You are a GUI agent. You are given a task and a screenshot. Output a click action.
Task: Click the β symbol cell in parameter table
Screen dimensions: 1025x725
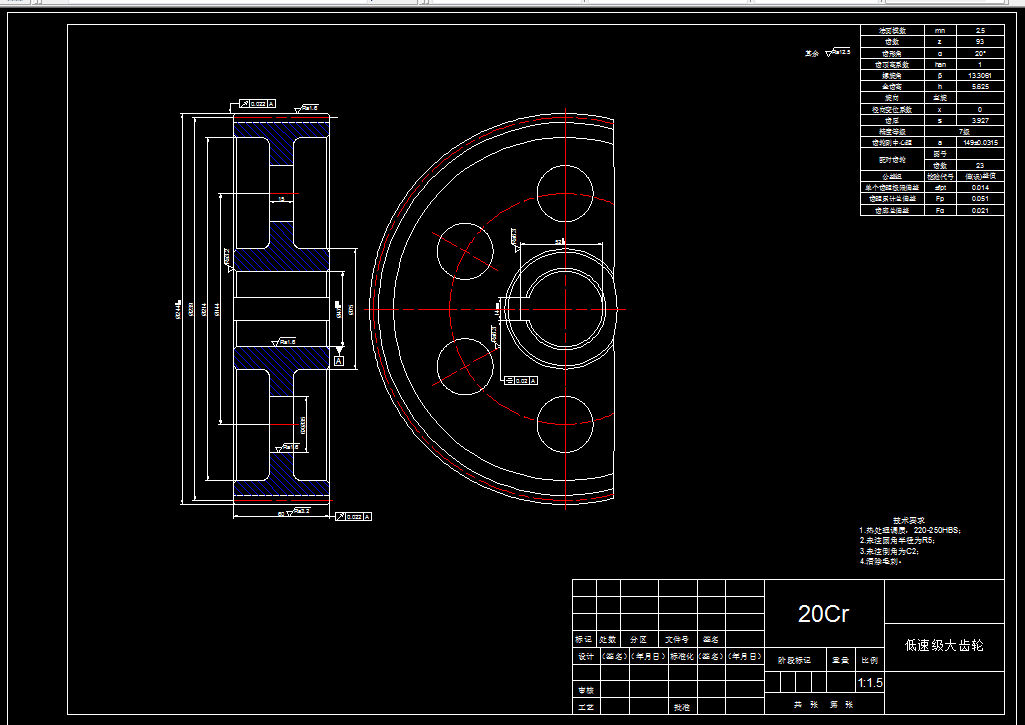click(x=940, y=76)
